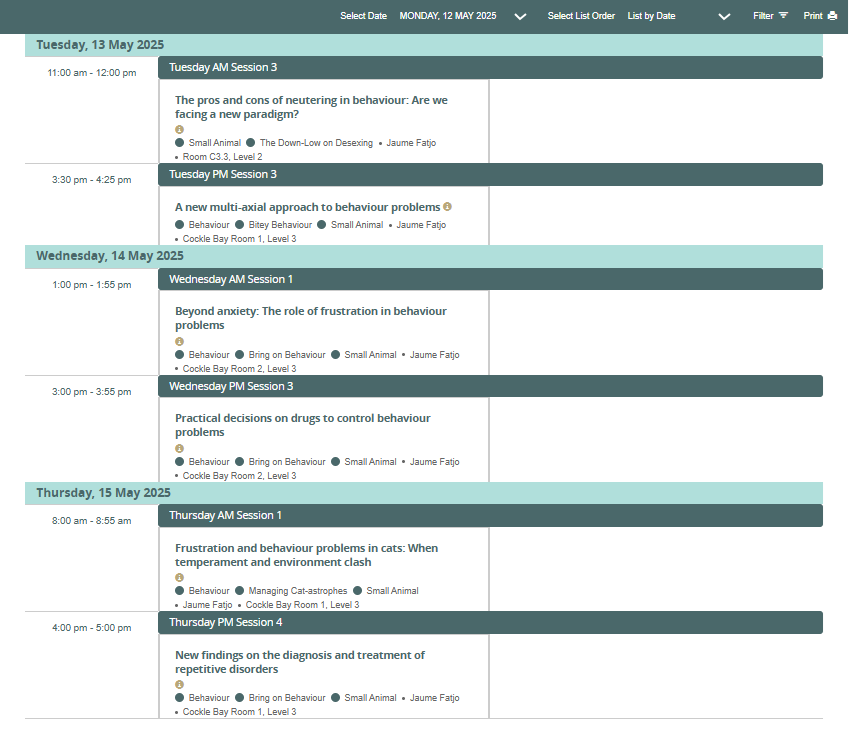851x742 pixels.
Task: Click info icon under Practical decisions on drugs
Action: [180, 449]
